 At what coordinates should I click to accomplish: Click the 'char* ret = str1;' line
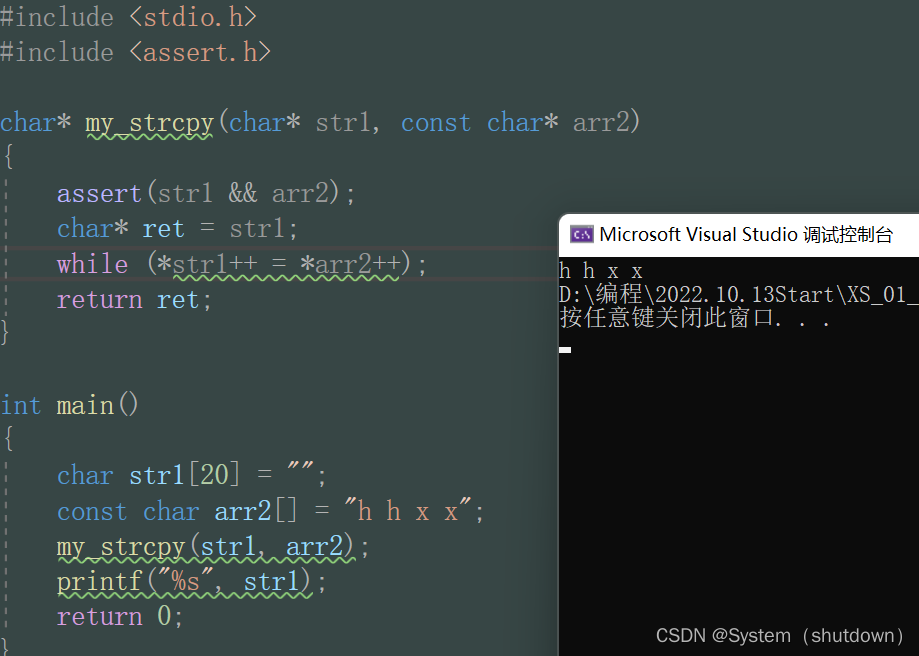click(x=178, y=229)
